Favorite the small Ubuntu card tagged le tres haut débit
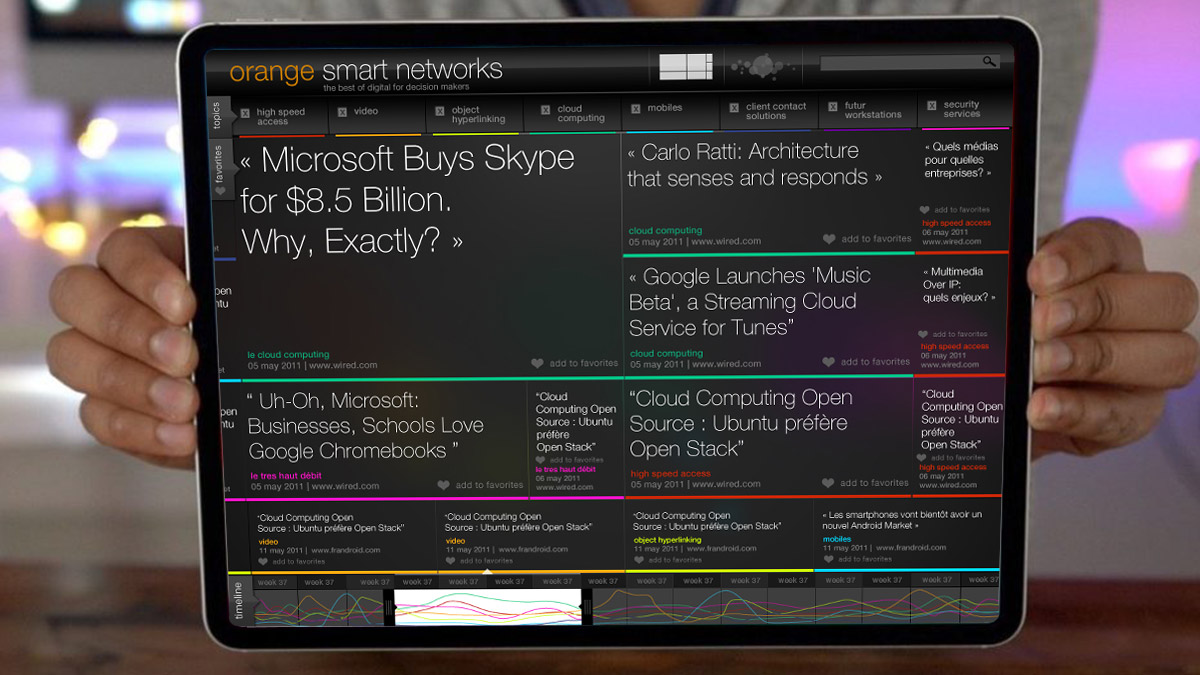Screen dimensions: 1200x675 click(570, 460)
